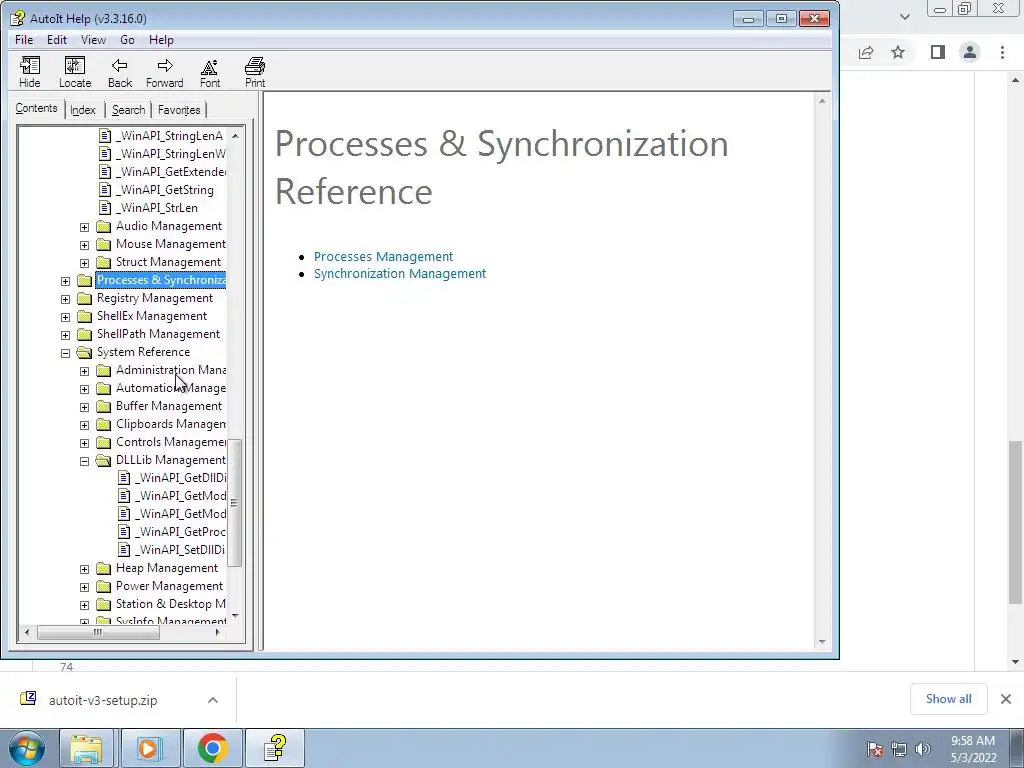This screenshot has width=1024, height=768.
Task: Open the Chrome profile avatar
Action: [x=970, y=52]
